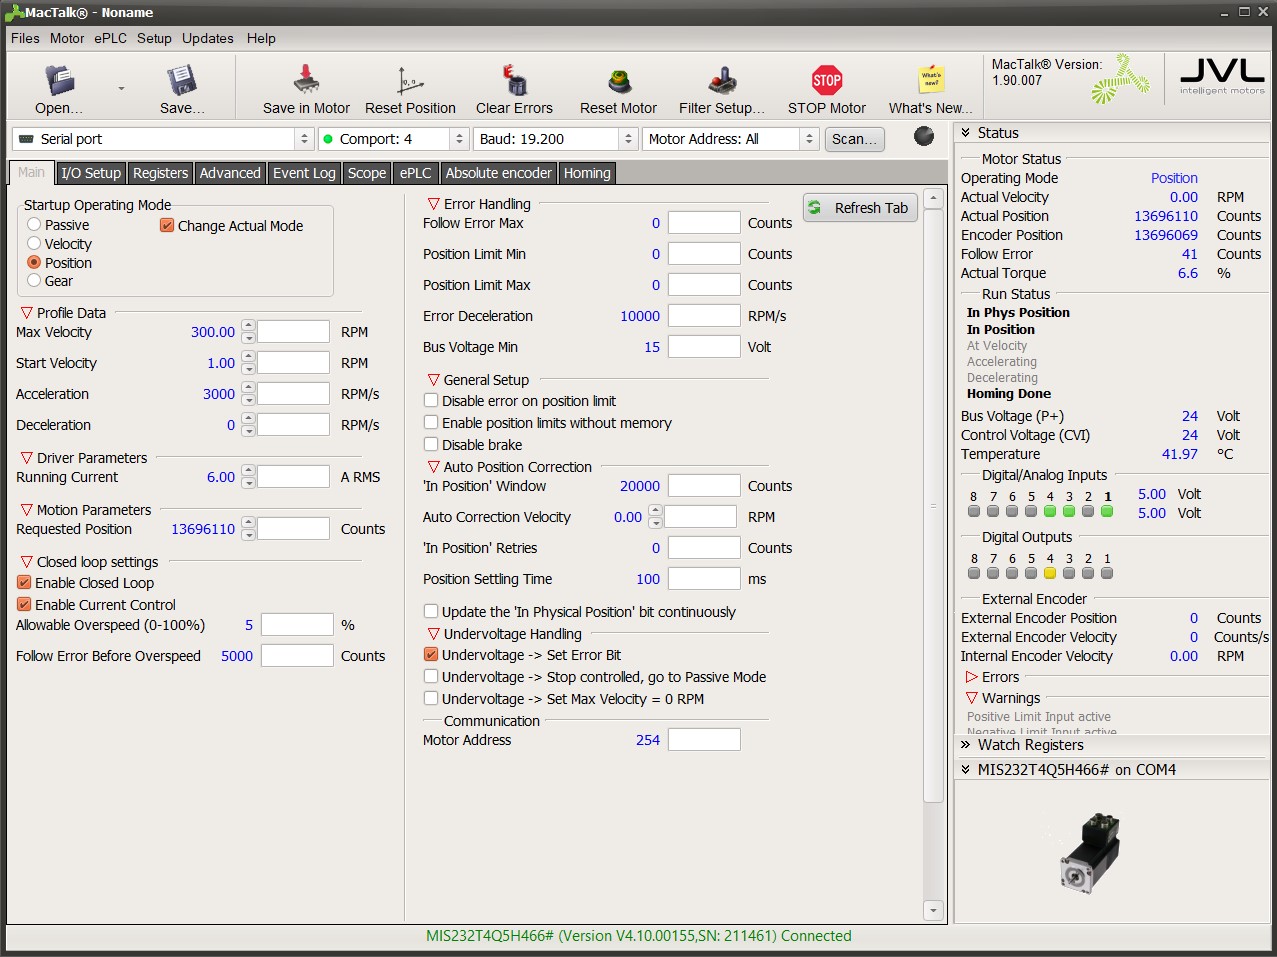1277x957 pixels.
Task: Toggle Enable Current Control checkbox
Action: tap(24, 605)
